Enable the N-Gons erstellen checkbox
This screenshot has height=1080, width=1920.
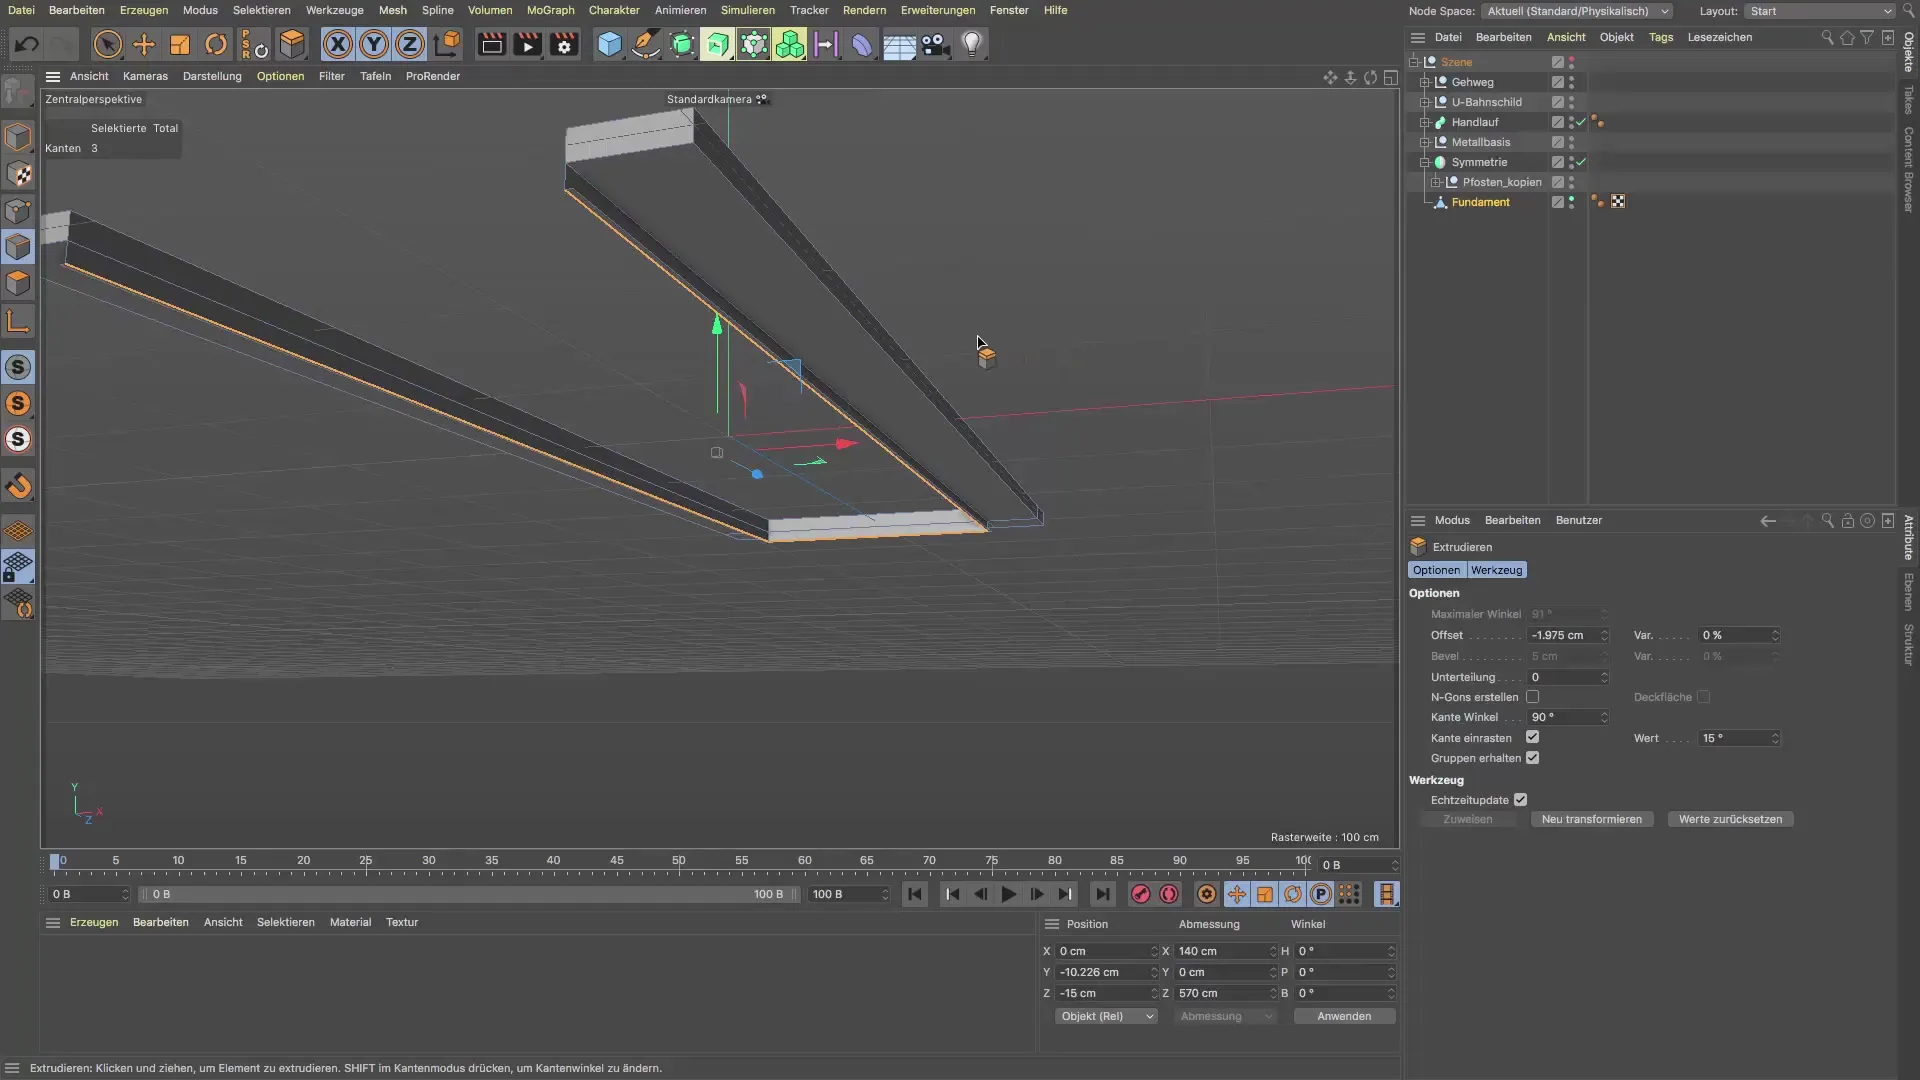[x=1532, y=697]
